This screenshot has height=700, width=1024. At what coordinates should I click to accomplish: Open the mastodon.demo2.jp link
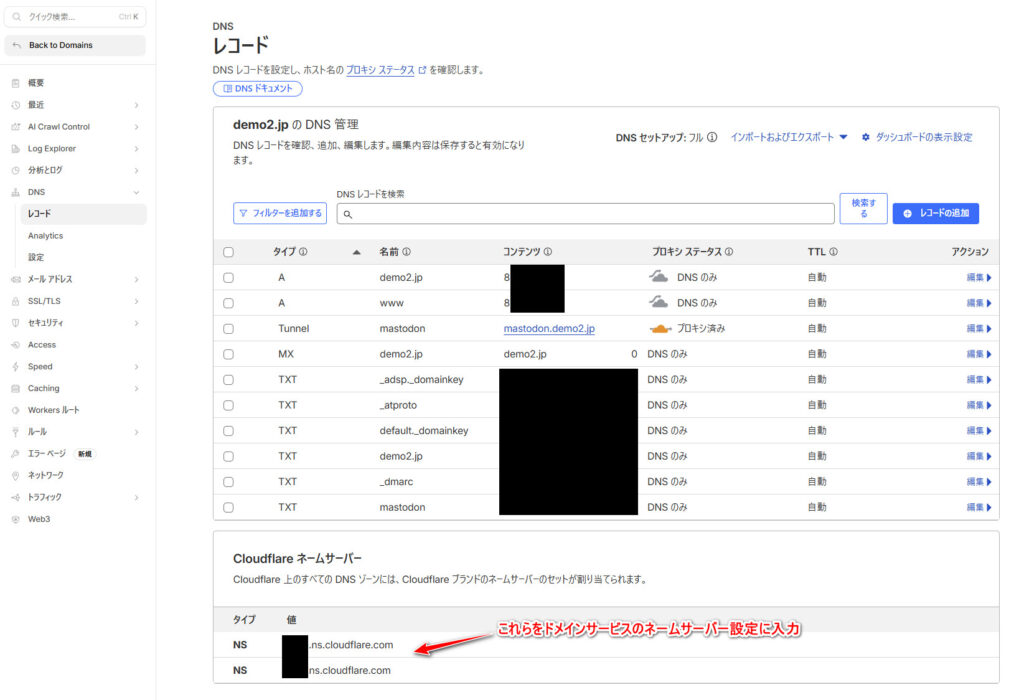coord(549,328)
